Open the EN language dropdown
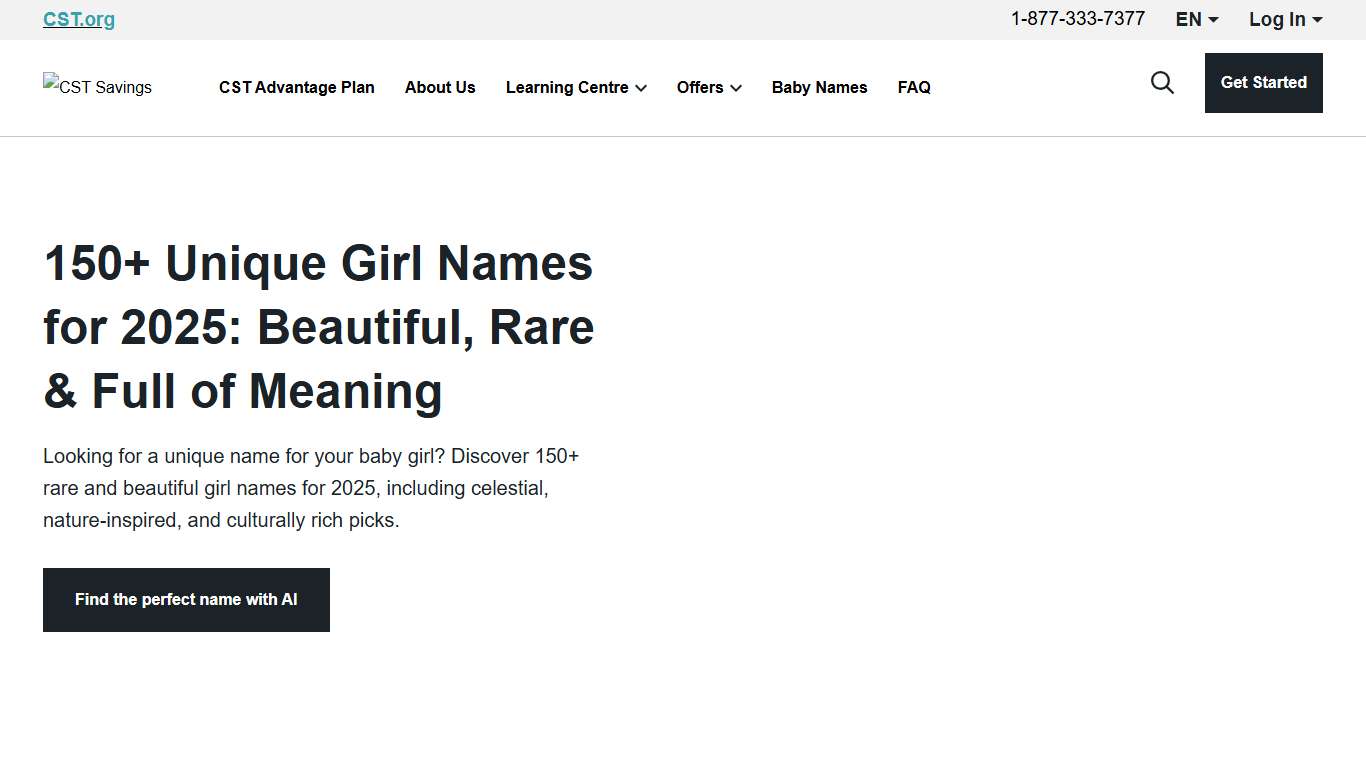 [x=1196, y=19]
